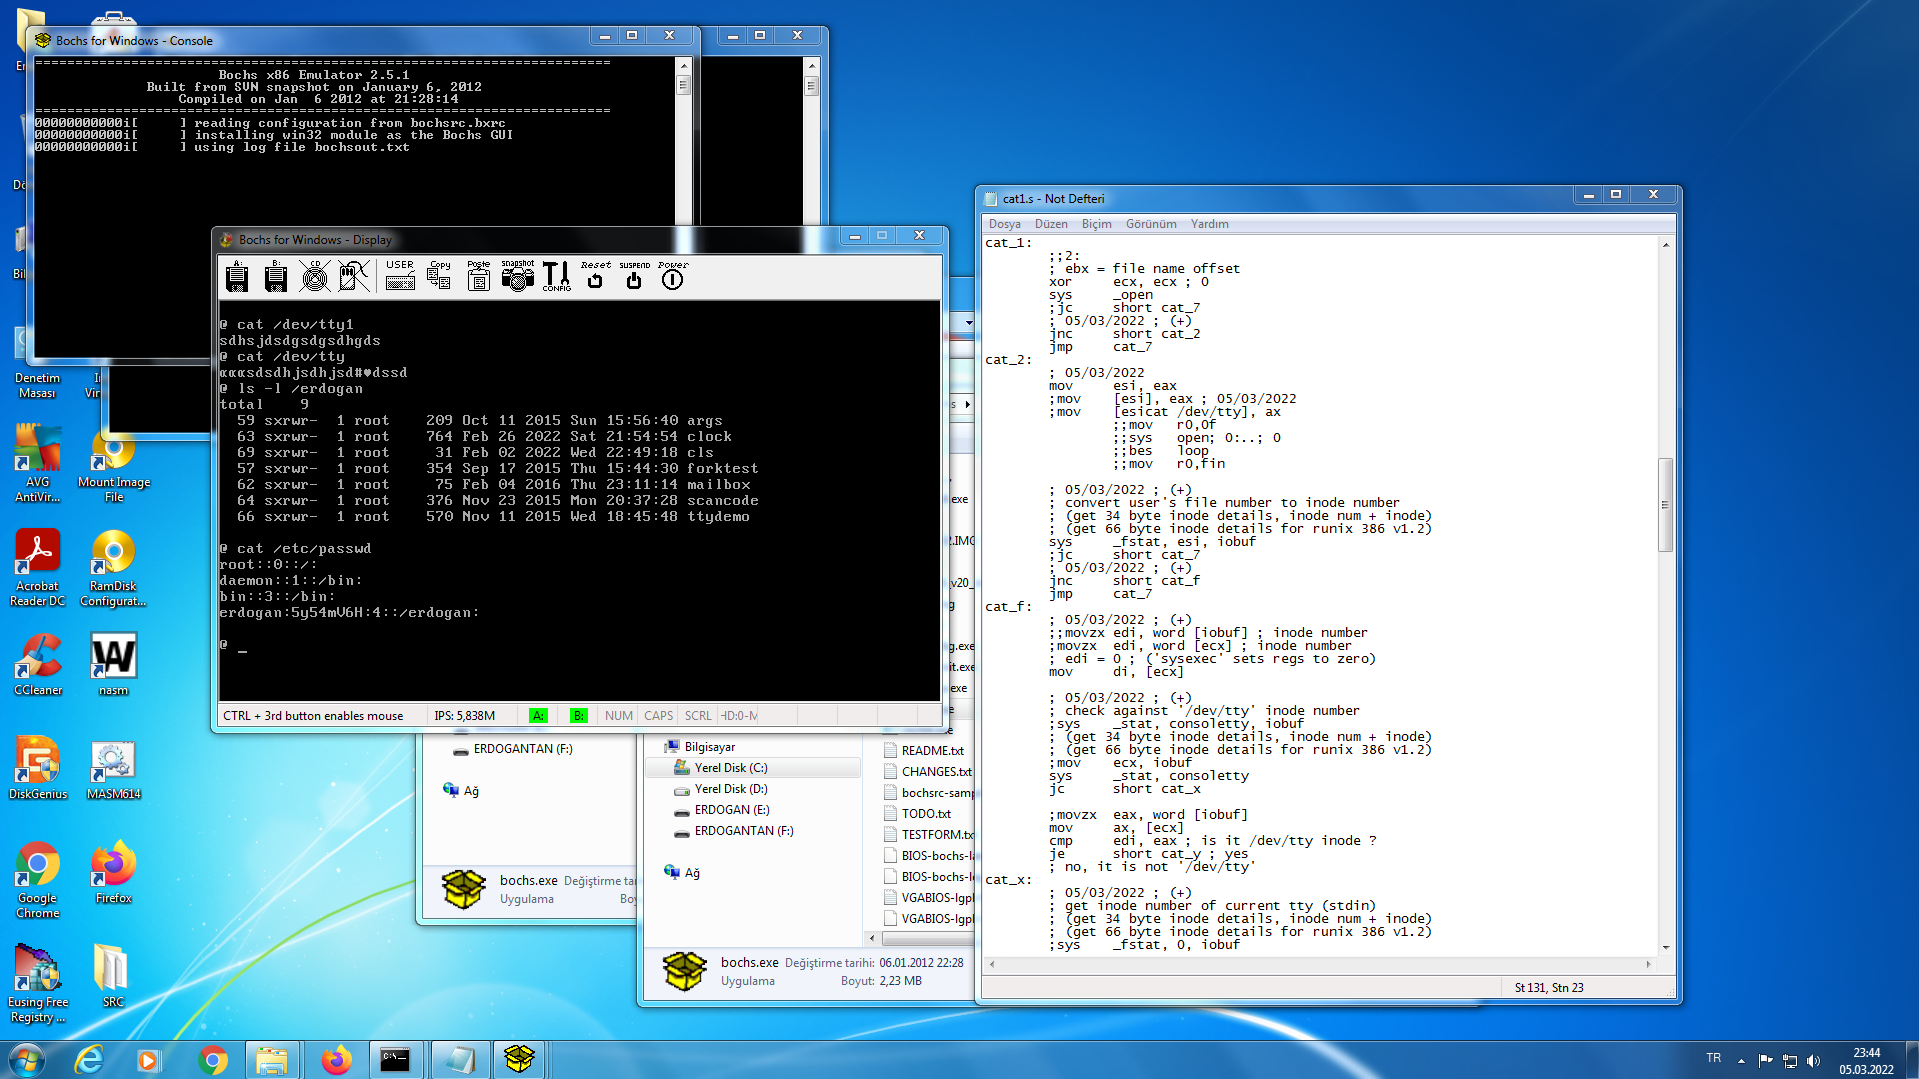Take a snapshot with the camera icon

(517, 276)
